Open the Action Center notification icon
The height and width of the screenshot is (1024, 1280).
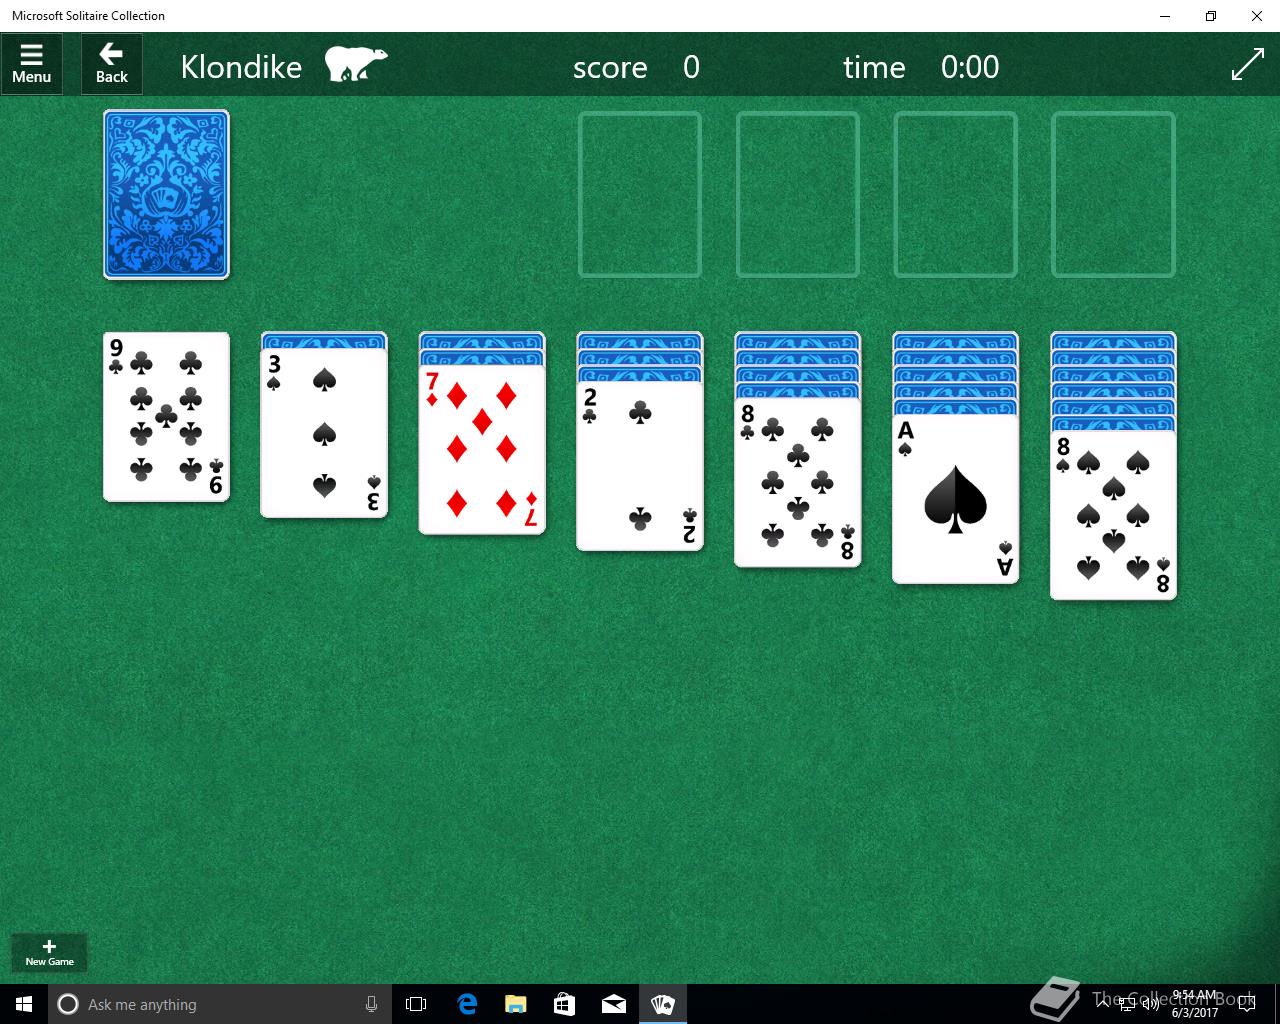1247,1004
